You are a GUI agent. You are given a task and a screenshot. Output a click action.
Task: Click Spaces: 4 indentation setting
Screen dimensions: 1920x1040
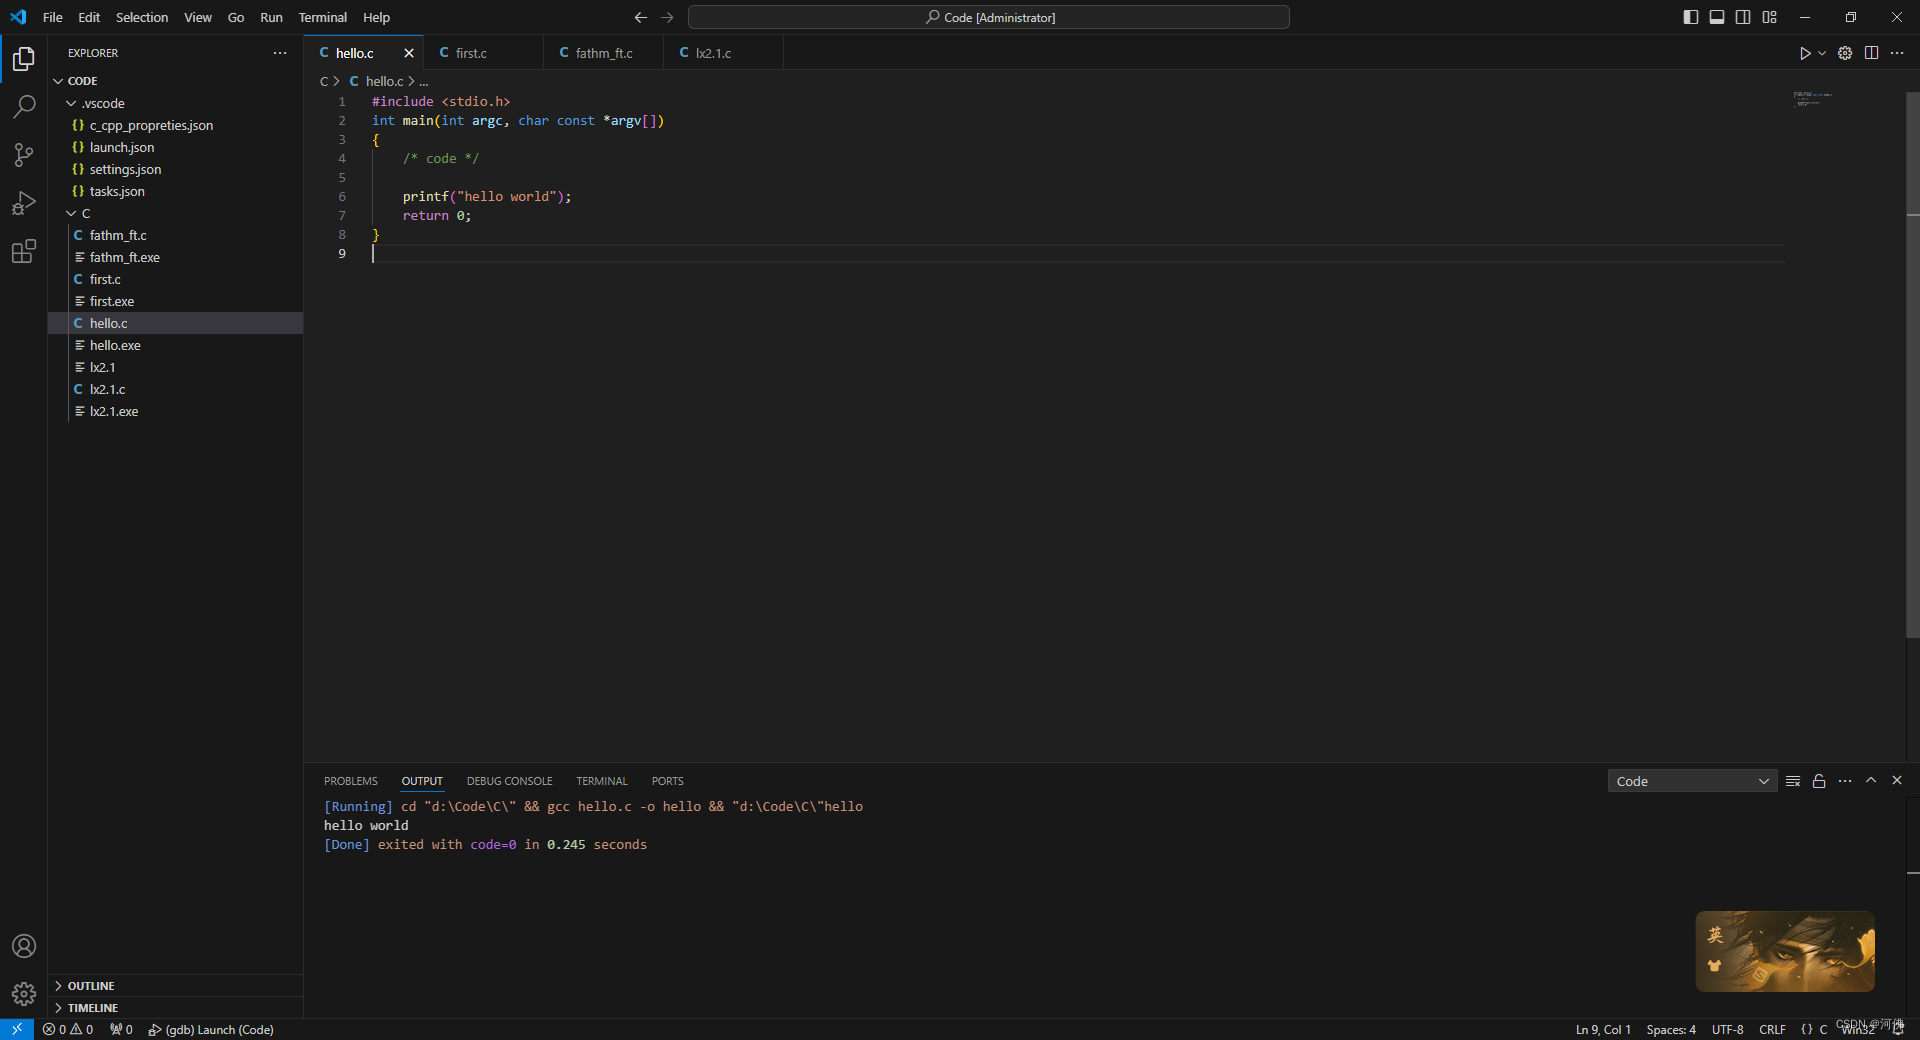click(x=1671, y=1029)
